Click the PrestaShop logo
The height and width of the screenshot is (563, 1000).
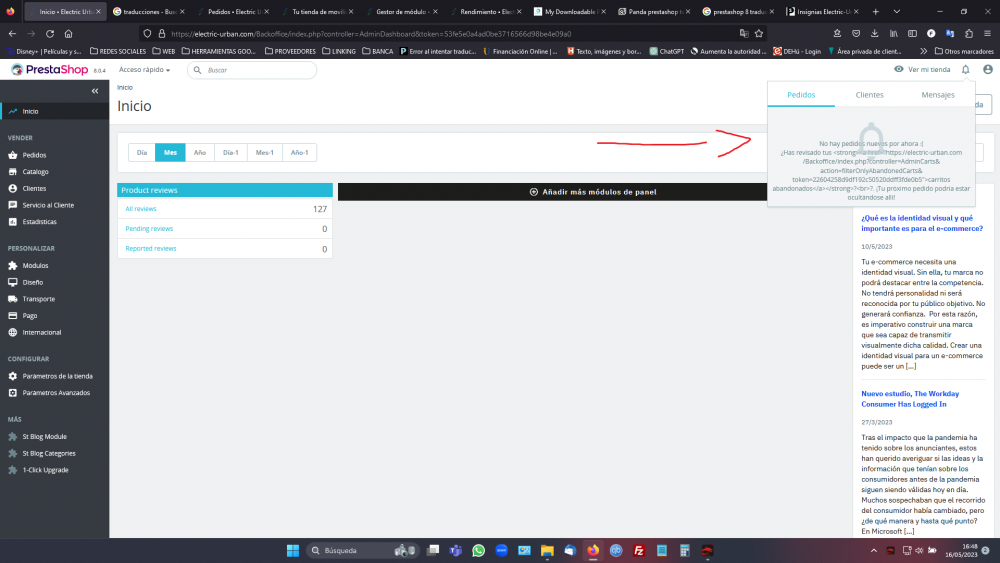(50, 69)
